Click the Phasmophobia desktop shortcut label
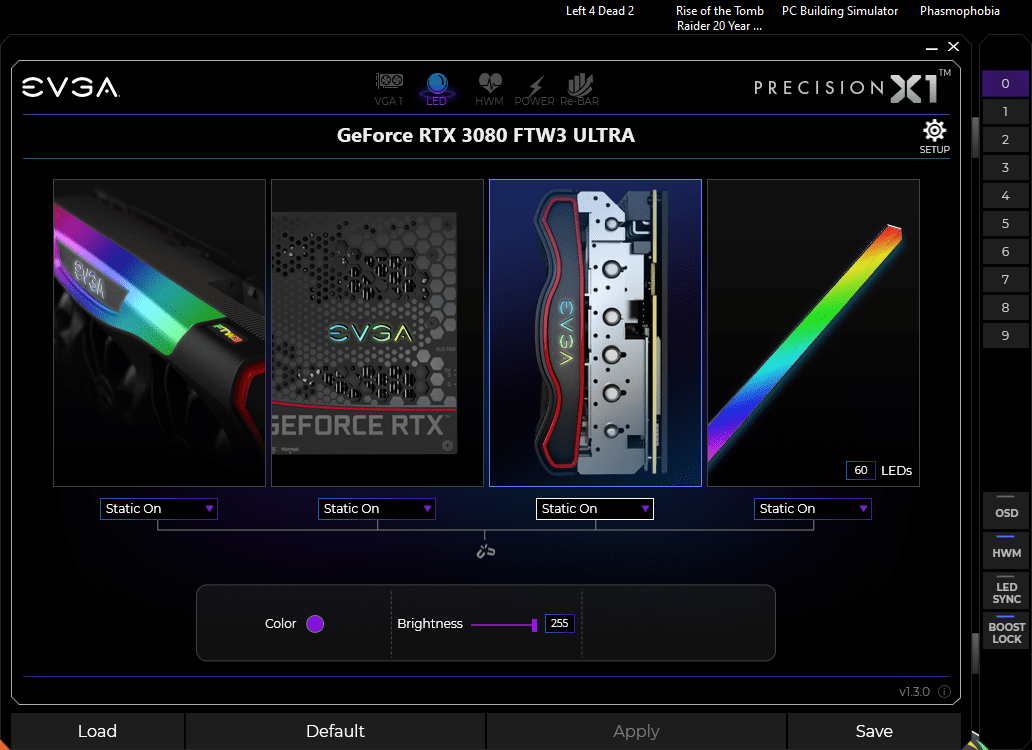The height and width of the screenshot is (750, 1032). click(960, 11)
